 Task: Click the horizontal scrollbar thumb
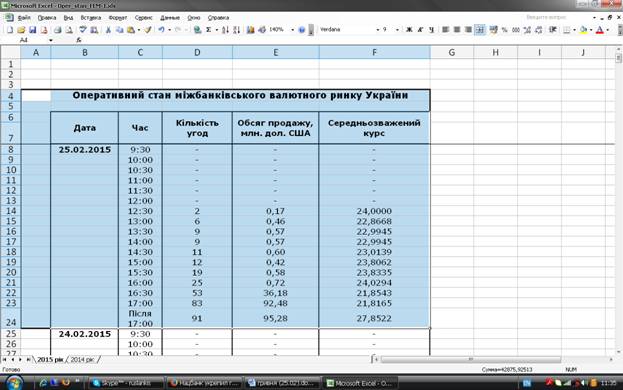[x=470, y=359]
